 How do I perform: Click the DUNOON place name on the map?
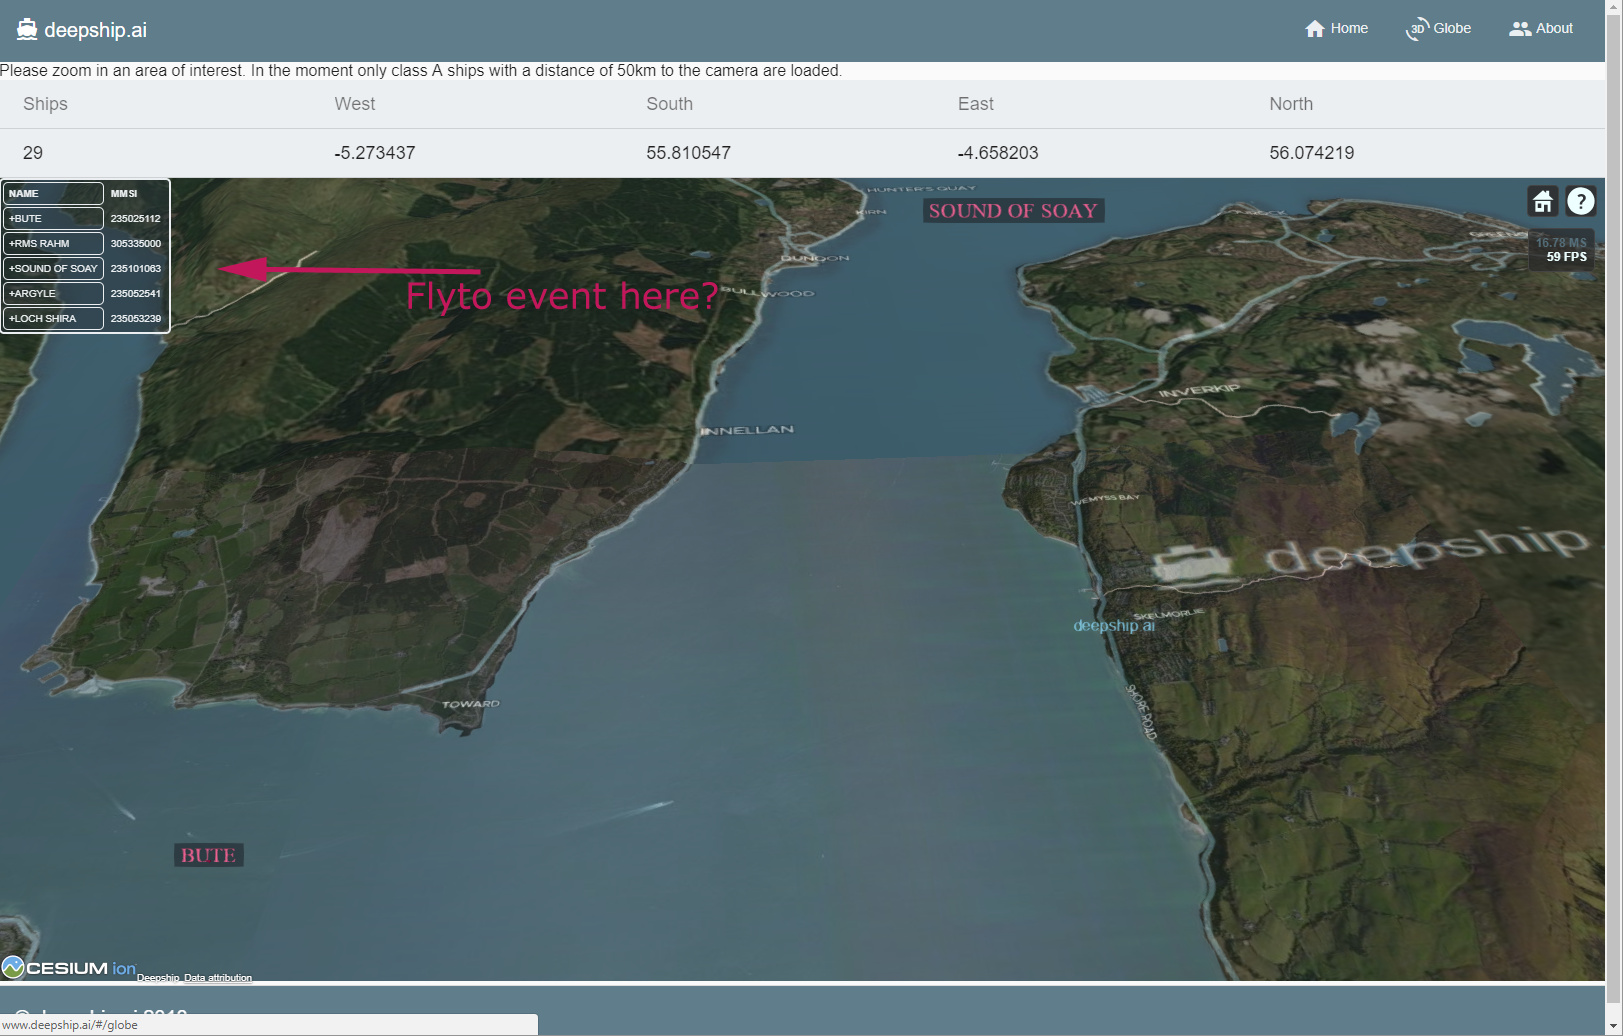pyautogui.click(x=815, y=258)
